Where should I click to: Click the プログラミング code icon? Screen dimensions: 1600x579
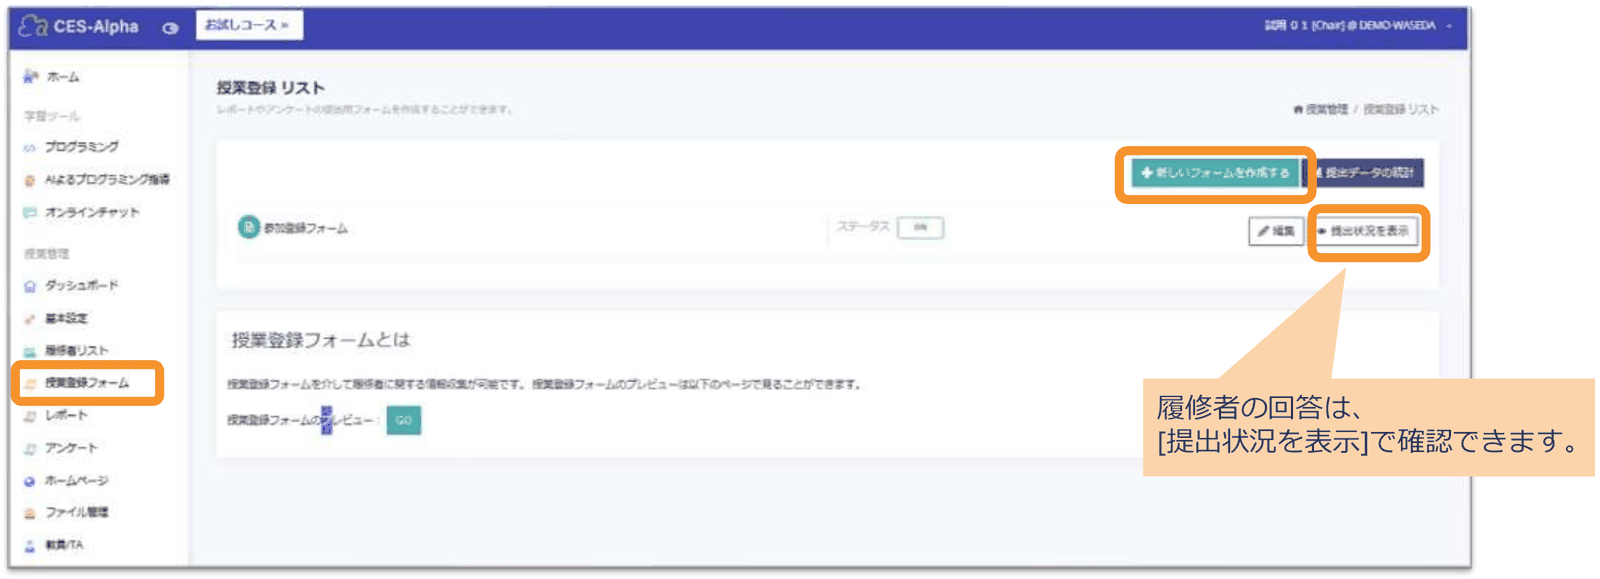pyautogui.click(x=29, y=147)
